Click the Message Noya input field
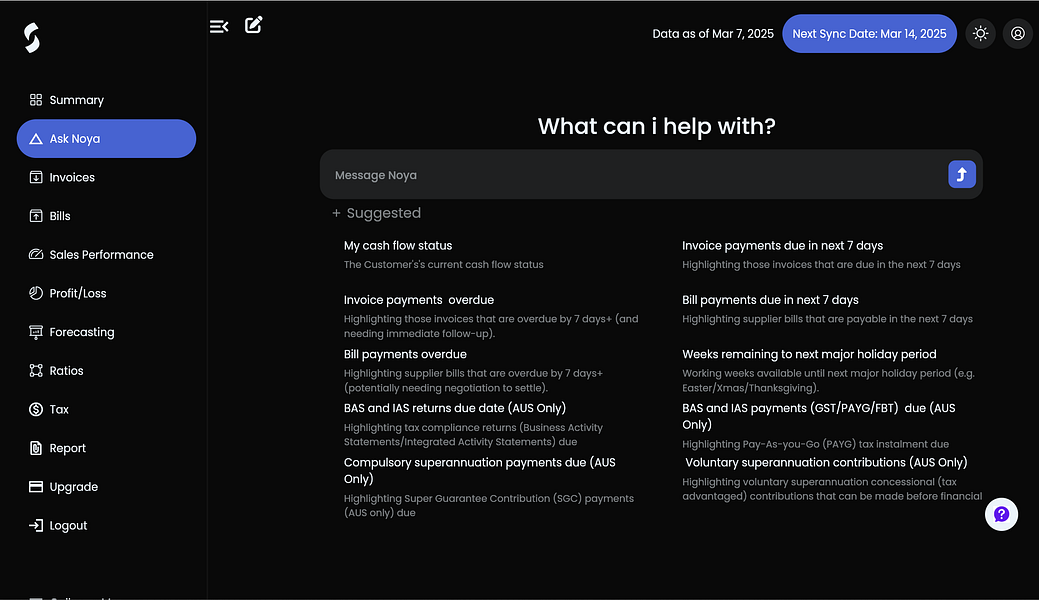The image size is (1039, 600). [620, 174]
